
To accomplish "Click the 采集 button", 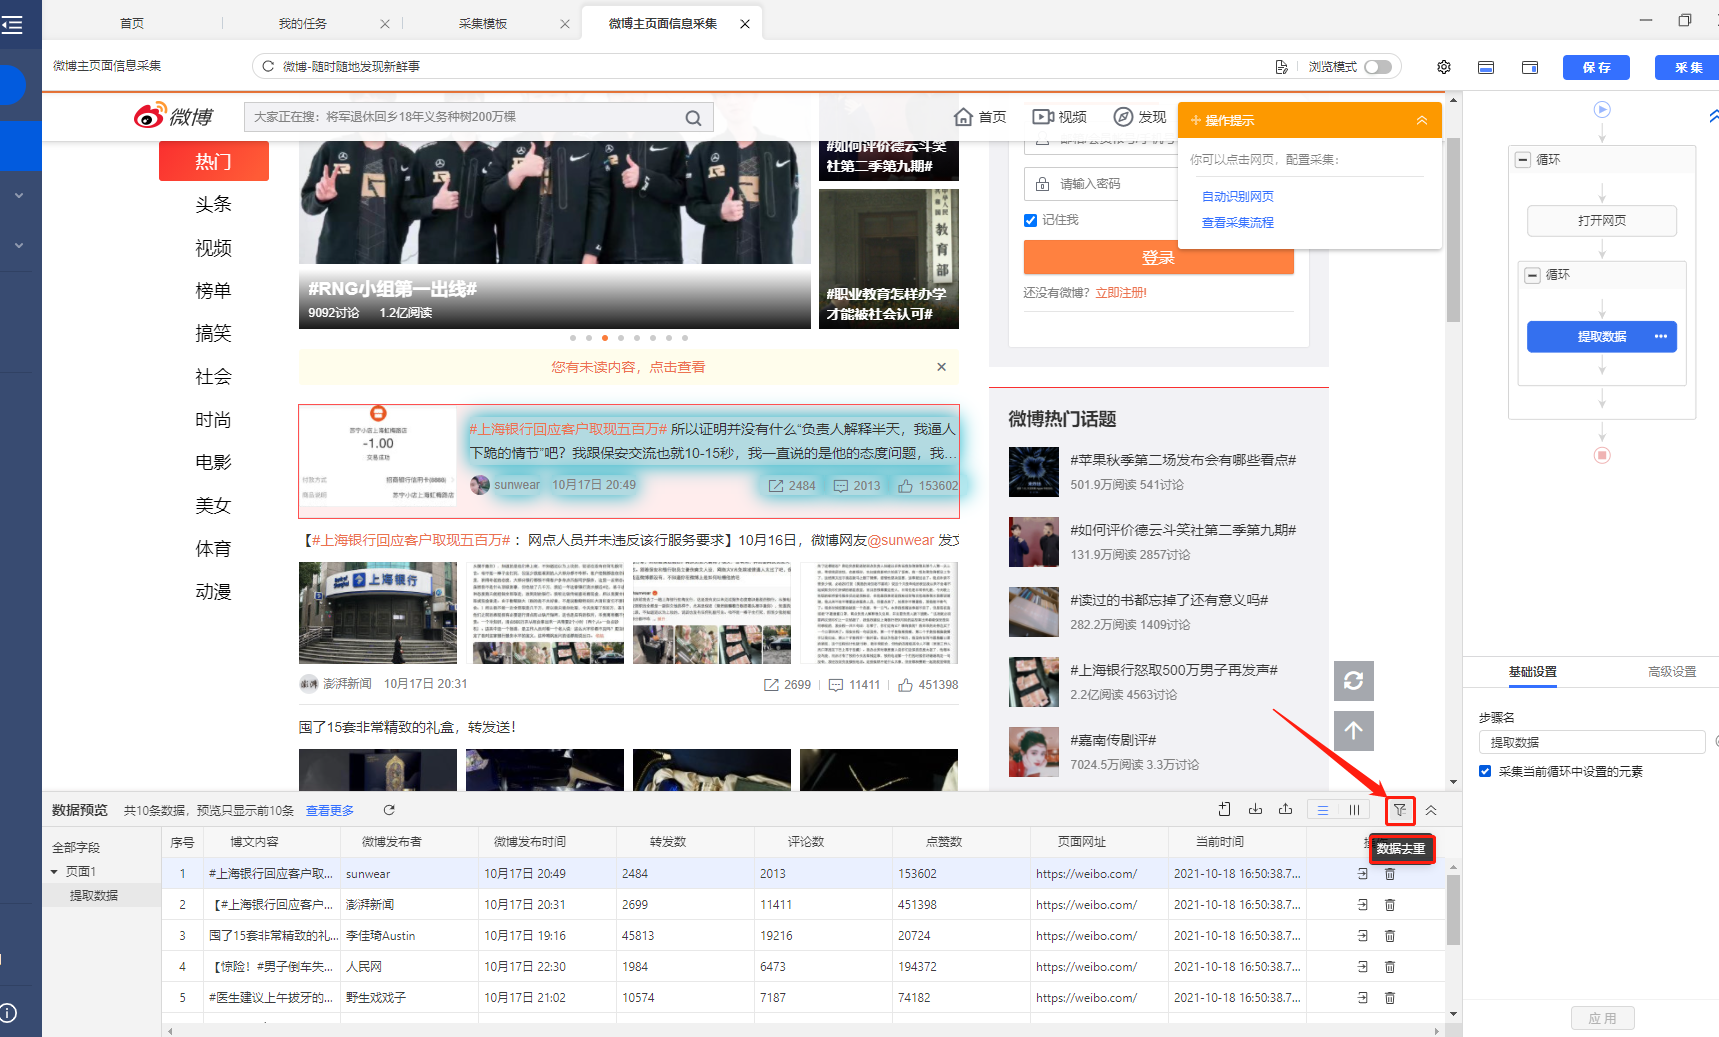I will point(1688,67).
